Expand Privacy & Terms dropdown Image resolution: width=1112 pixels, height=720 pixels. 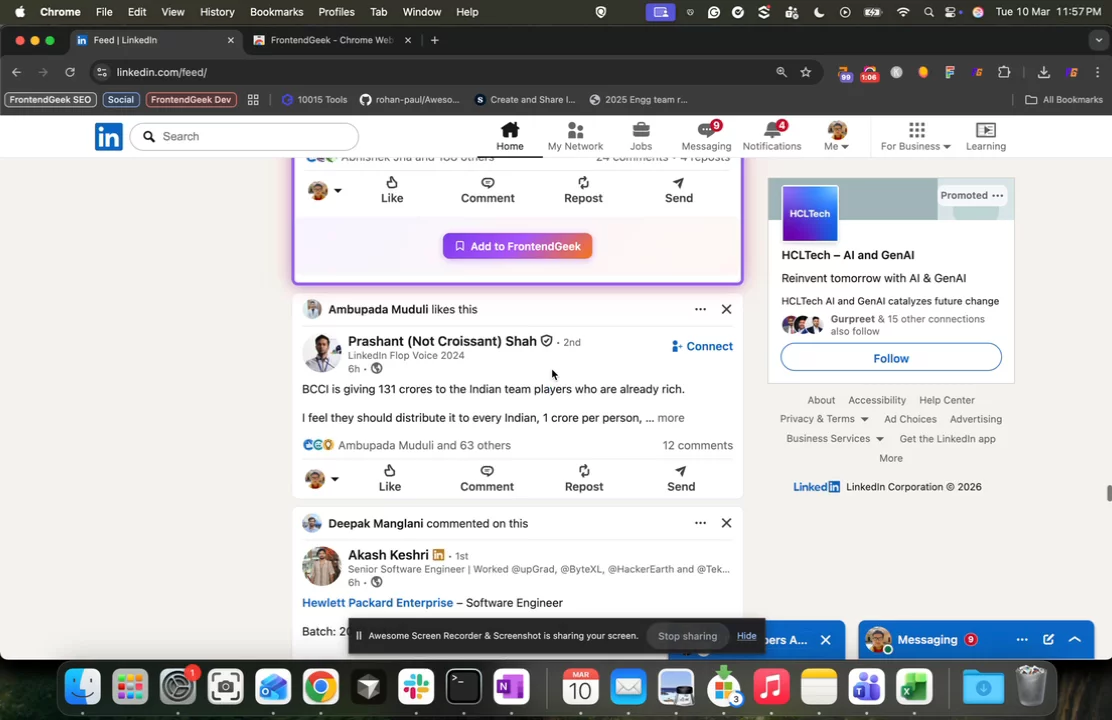824,419
